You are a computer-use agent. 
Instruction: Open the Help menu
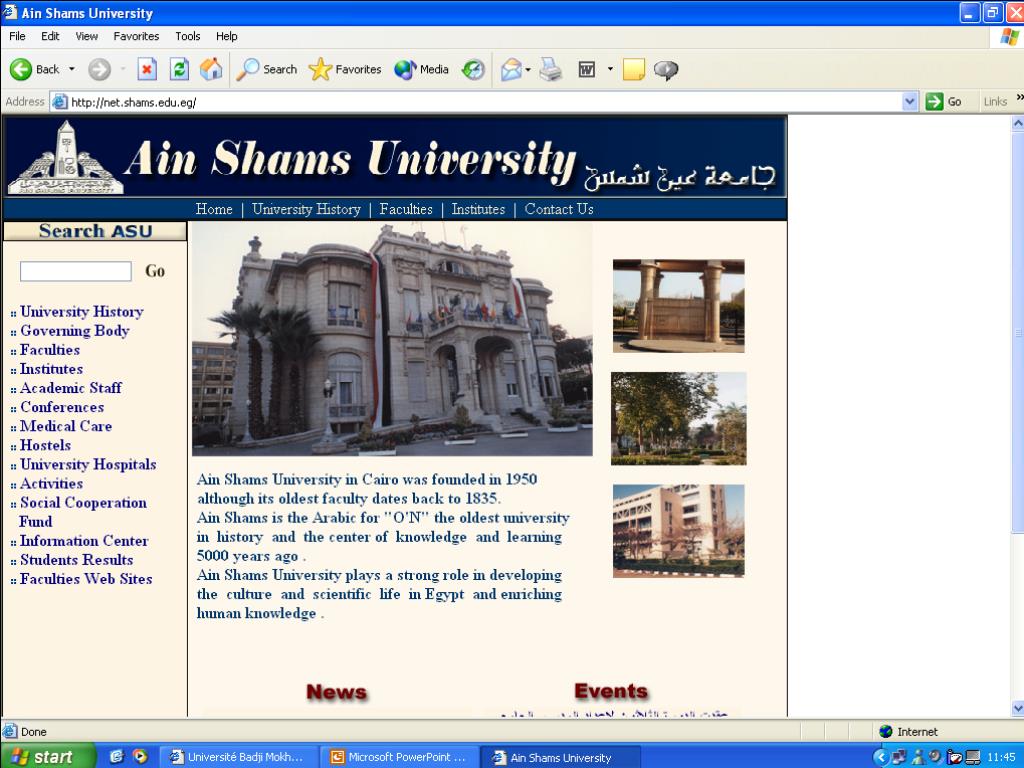(x=227, y=36)
